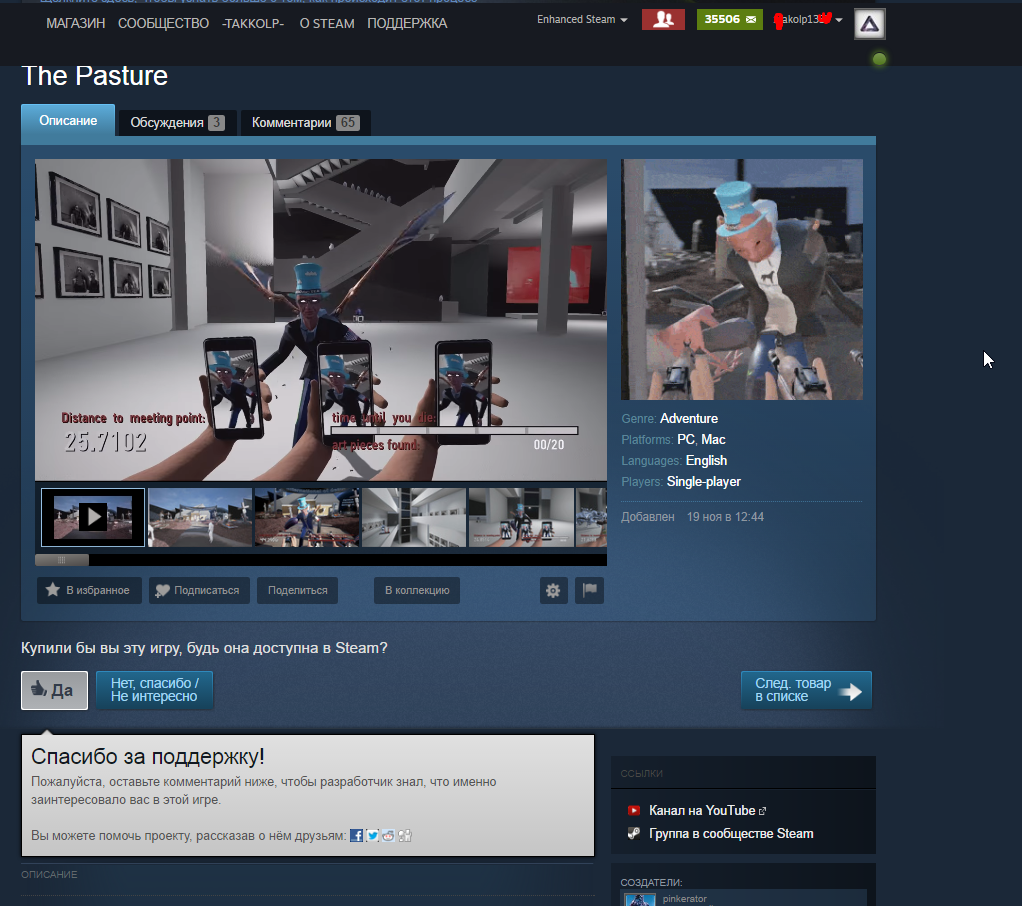Open the МАГАЗИН menu
Viewport: 1022px width, 906px height.
coord(76,23)
